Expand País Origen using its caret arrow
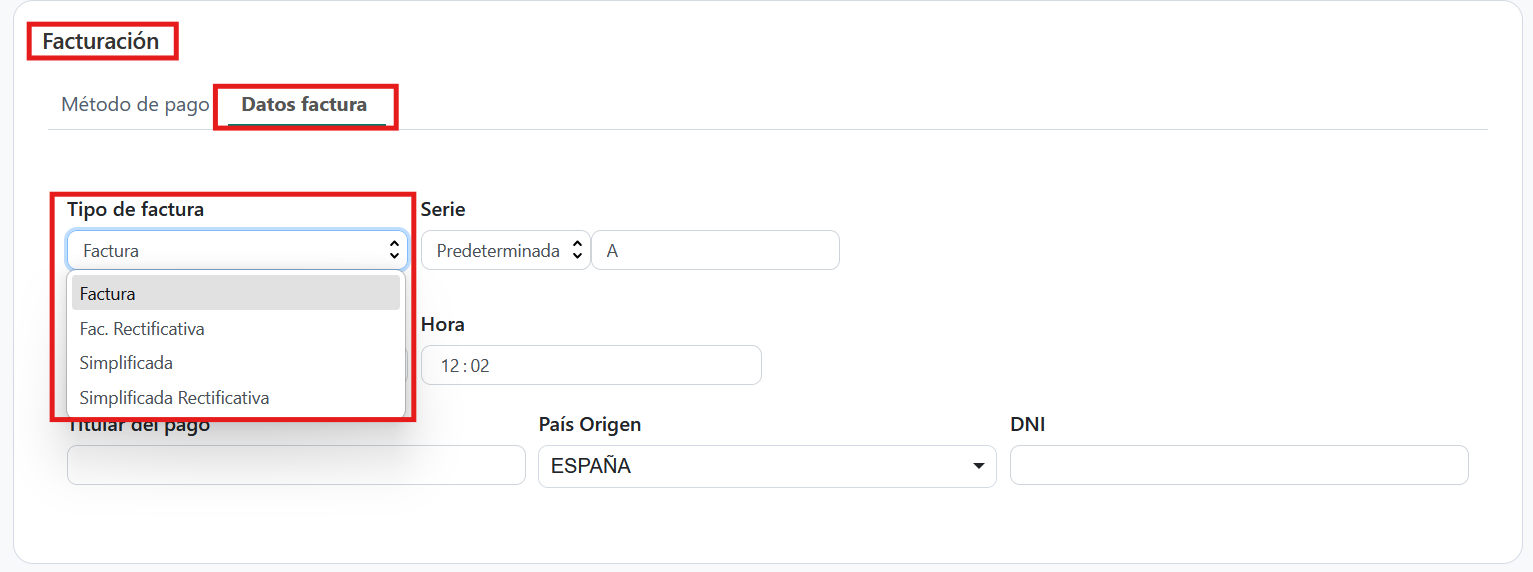The height and width of the screenshot is (572, 1533). pyautogui.click(x=977, y=467)
